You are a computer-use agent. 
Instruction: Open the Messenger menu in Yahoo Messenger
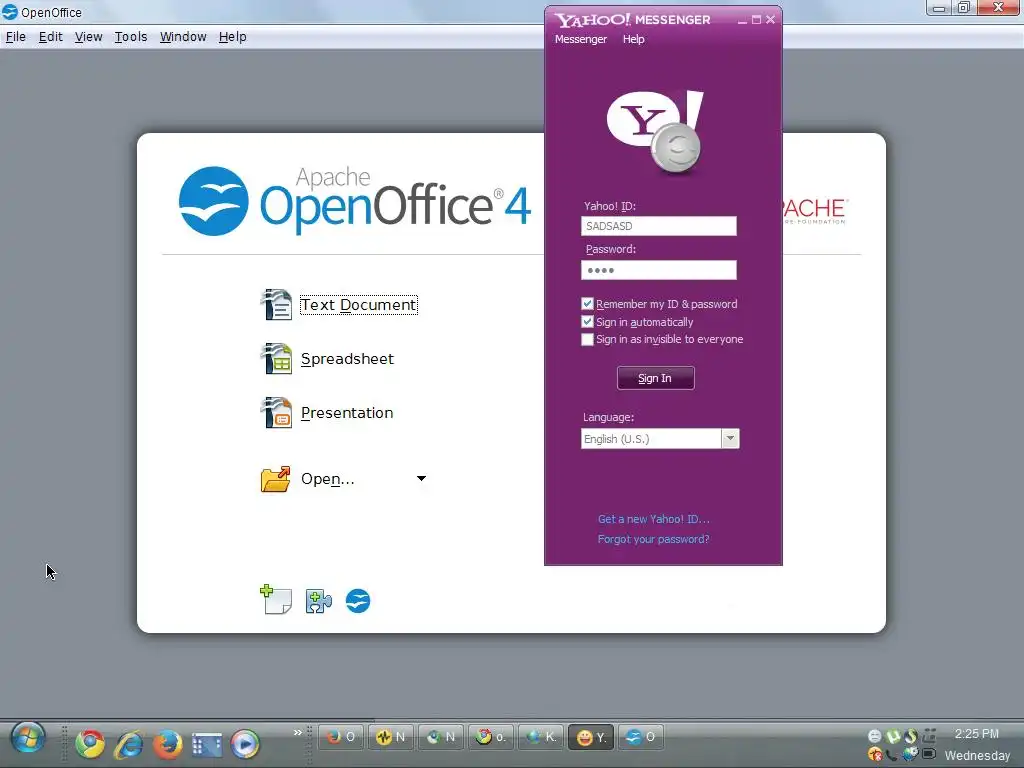(x=581, y=39)
